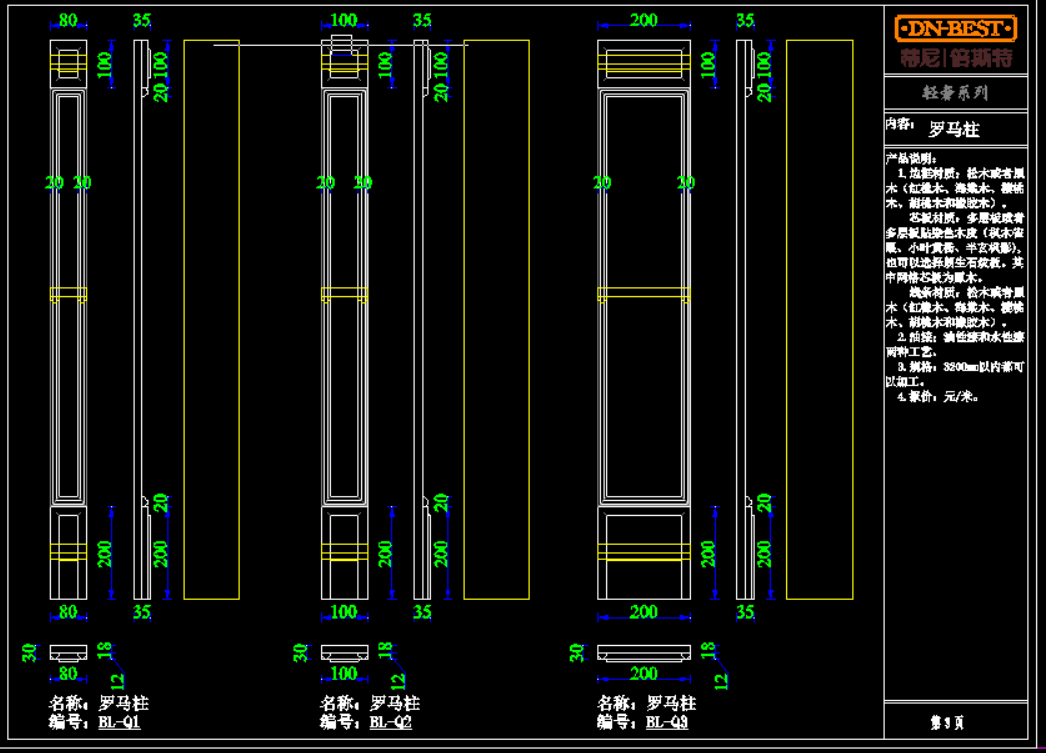Image resolution: width=1046 pixels, height=753 pixels.
Task: Pick the yellow rectangle right of BL-Q3 column
Action: tap(819, 320)
